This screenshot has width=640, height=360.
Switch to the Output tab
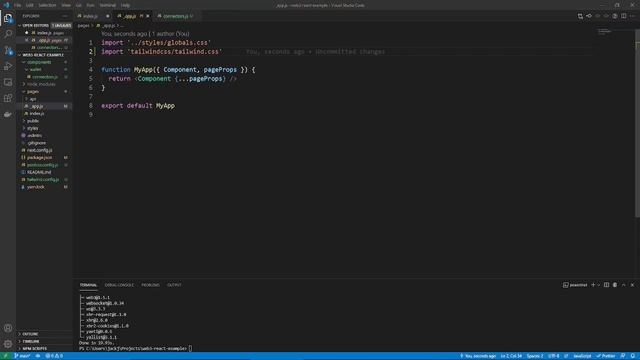click(174, 285)
